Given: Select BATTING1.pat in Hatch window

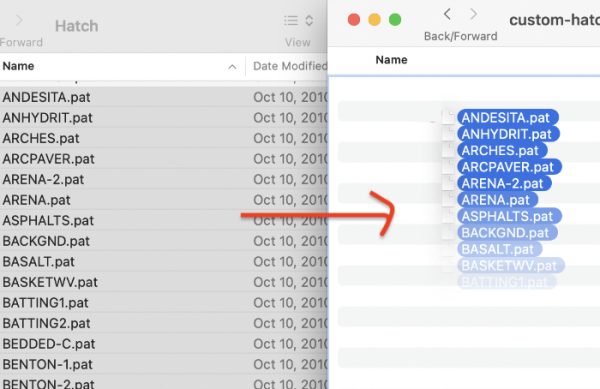Looking at the screenshot, I should click(45, 303).
